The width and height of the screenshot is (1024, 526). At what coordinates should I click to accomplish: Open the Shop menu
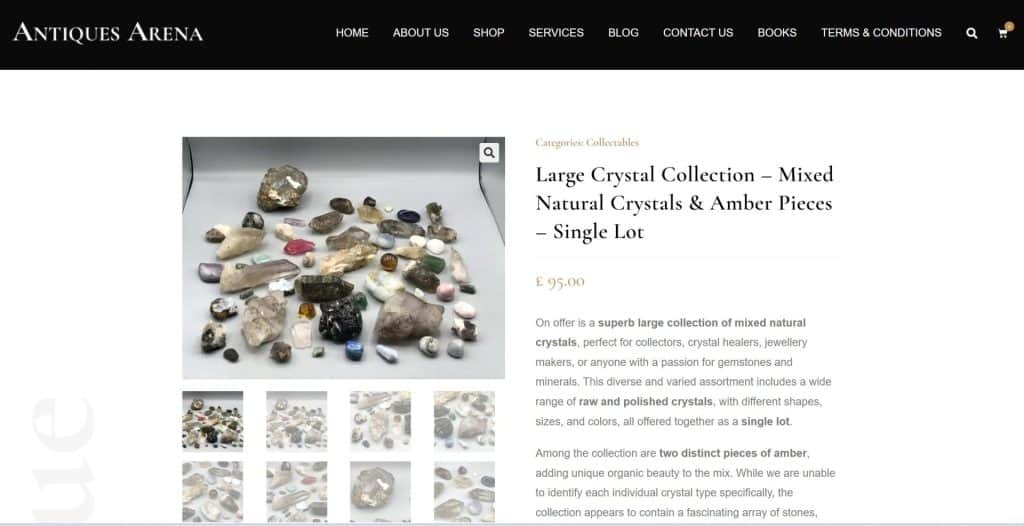(x=488, y=33)
